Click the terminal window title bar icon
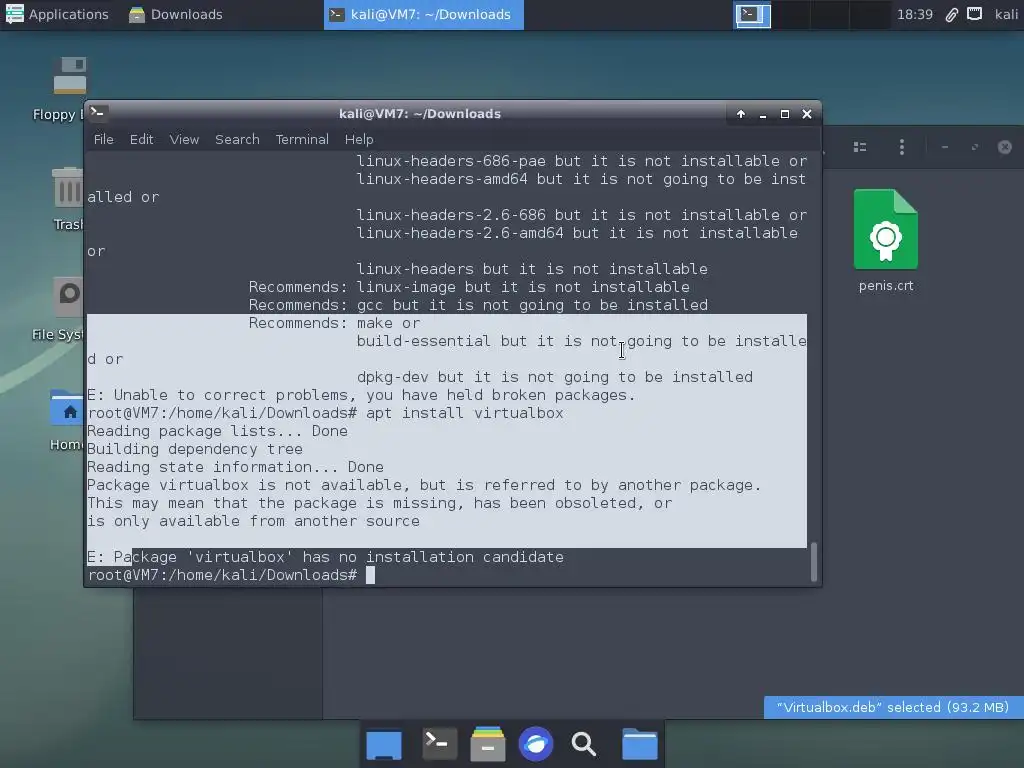Viewport: 1024px width, 768px height. pyautogui.click(x=98, y=112)
